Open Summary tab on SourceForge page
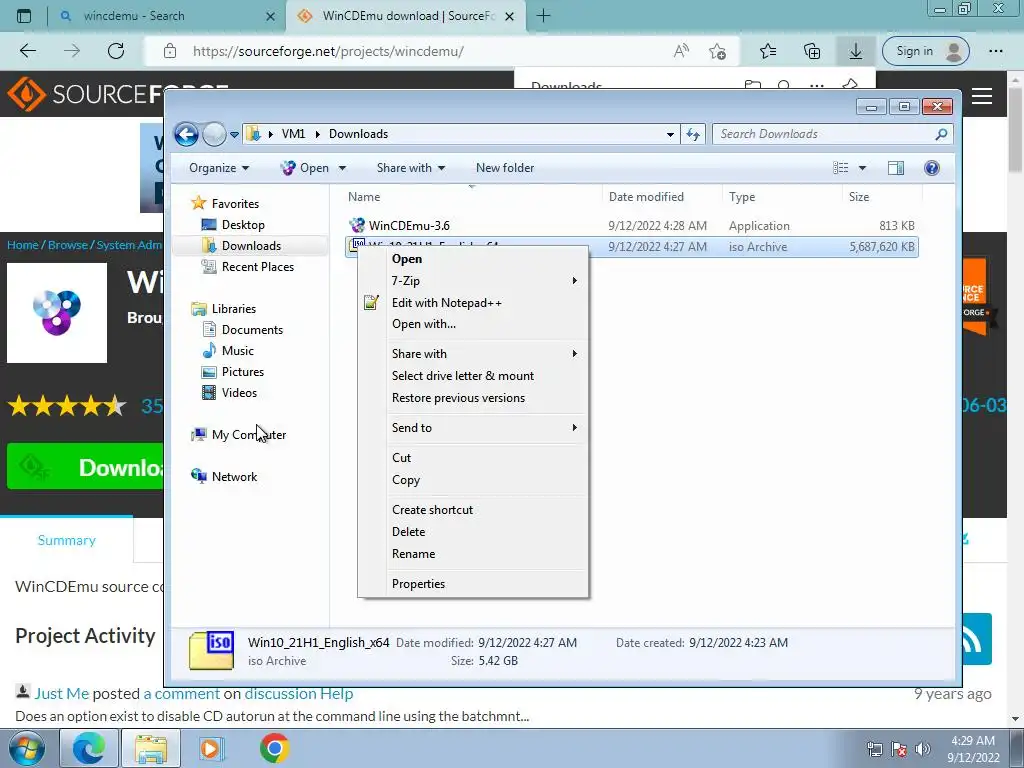1024x768 pixels. pos(67,540)
